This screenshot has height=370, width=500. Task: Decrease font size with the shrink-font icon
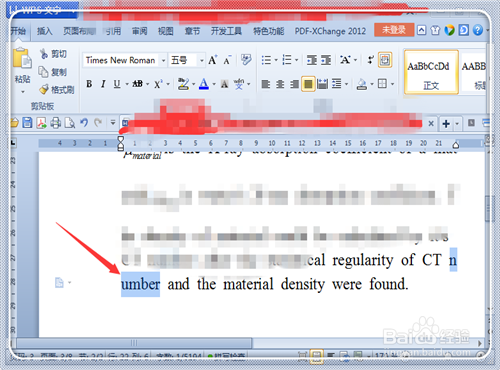point(227,60)
